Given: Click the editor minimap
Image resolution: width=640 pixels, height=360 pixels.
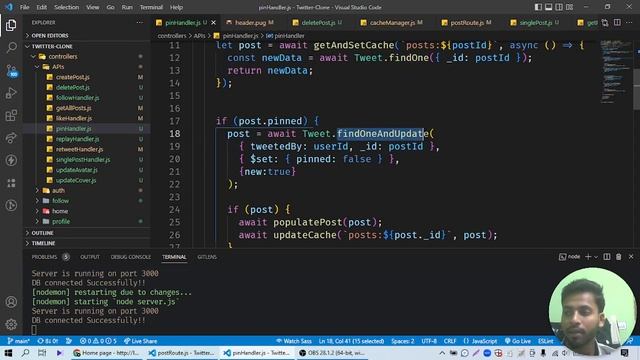Looking at the screenshot, I should point(616,72).
